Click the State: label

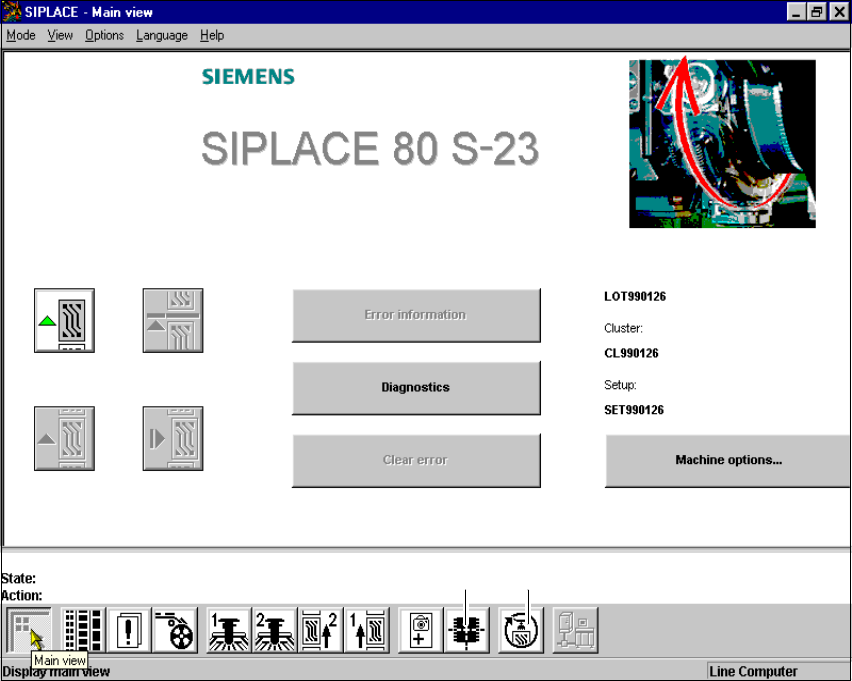[x=18, y=578]
